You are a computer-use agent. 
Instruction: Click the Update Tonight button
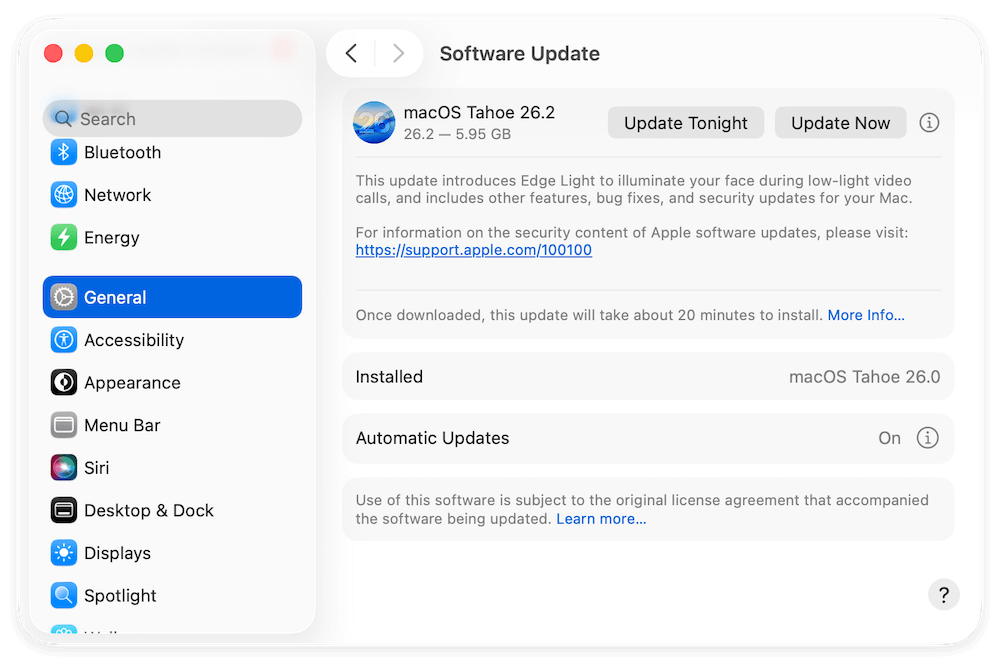point(685,122)
